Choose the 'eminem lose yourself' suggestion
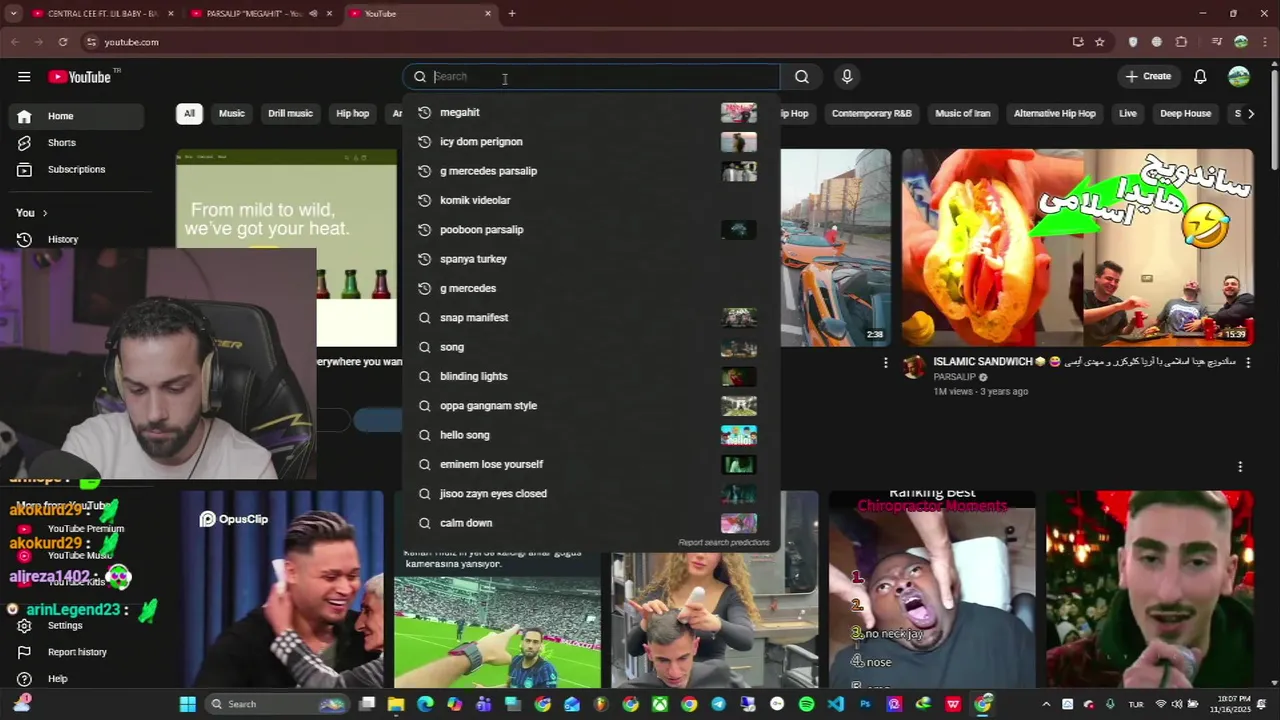This screenshot has height=720, width=1280. tap(591, 464)
